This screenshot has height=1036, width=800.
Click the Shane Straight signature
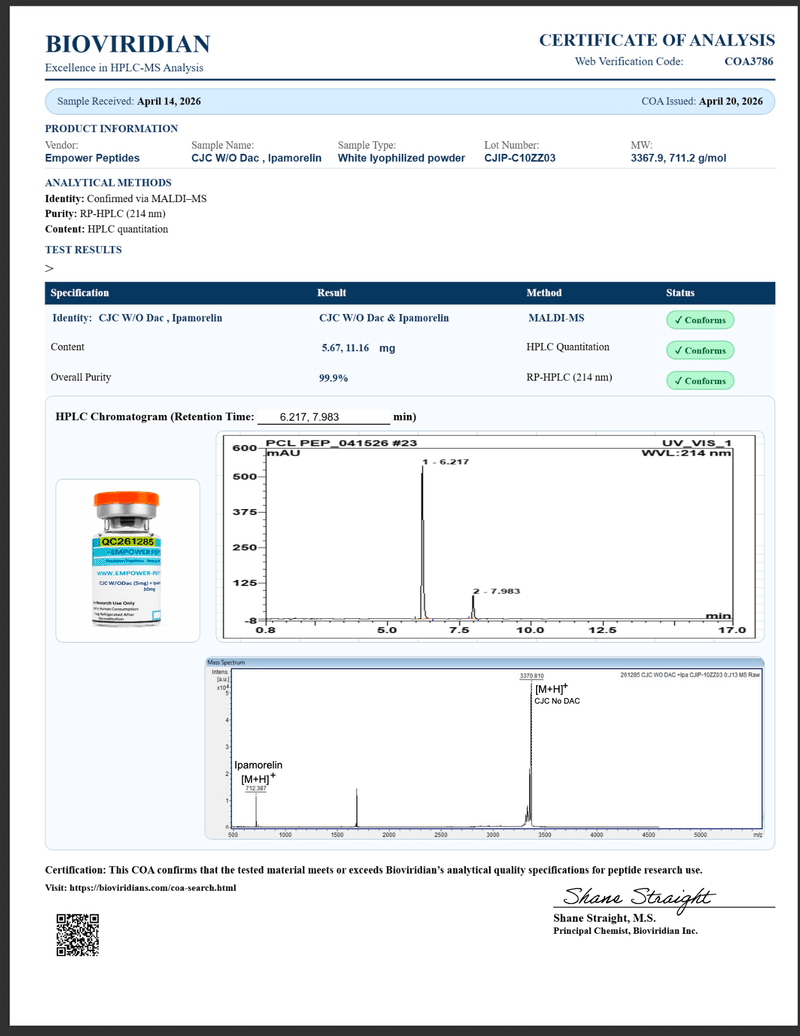[x=638, y=897]
